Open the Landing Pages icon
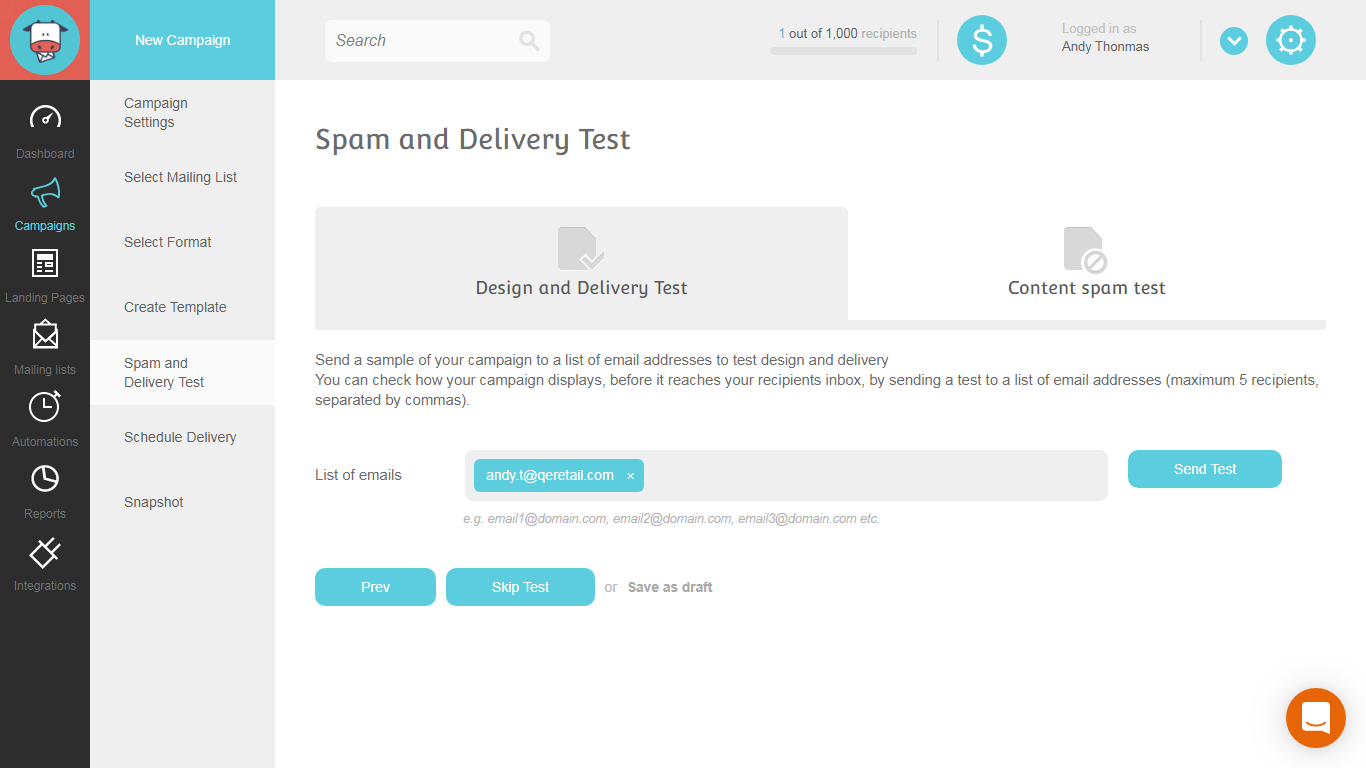 coord(45,263)
